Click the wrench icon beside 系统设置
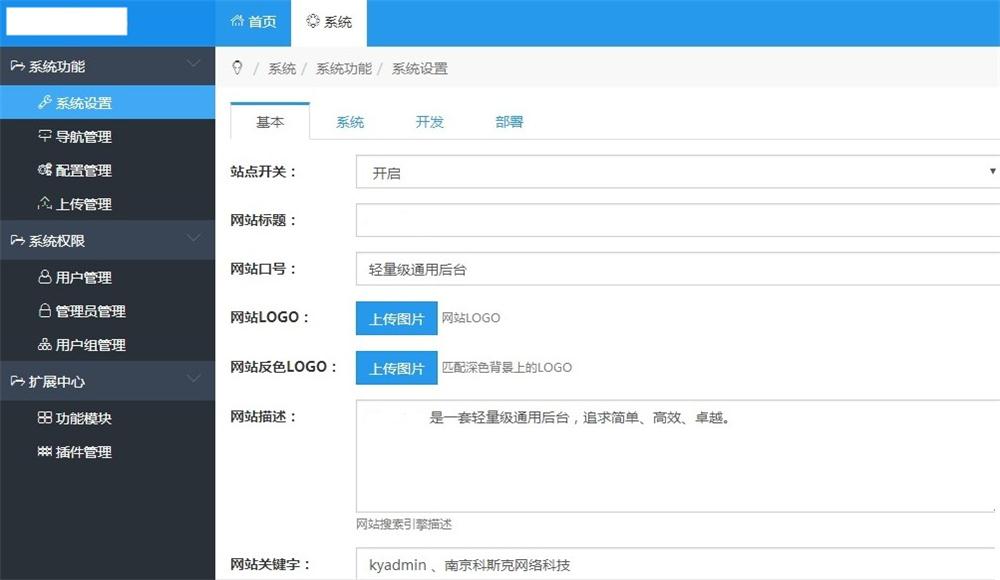Viewport: 1000px width, 580px height. 45,102
